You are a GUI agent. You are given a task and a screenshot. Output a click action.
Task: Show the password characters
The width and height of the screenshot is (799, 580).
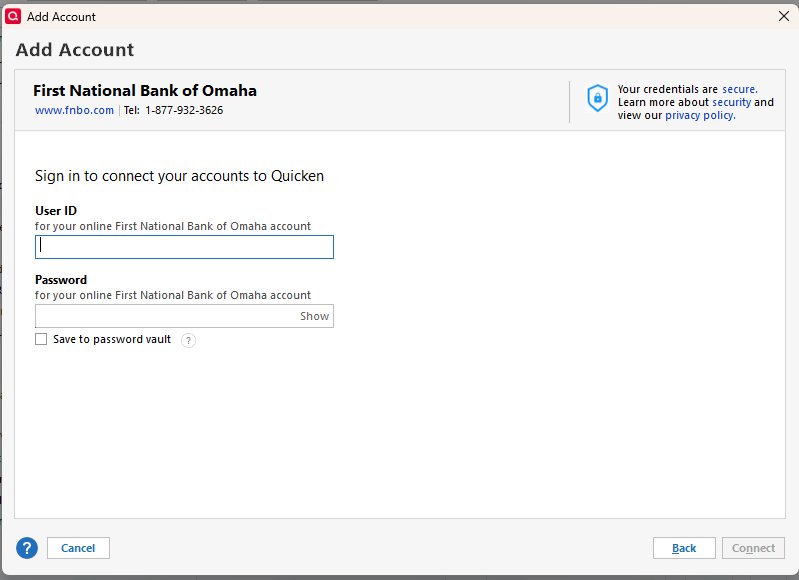coord(314,316)
